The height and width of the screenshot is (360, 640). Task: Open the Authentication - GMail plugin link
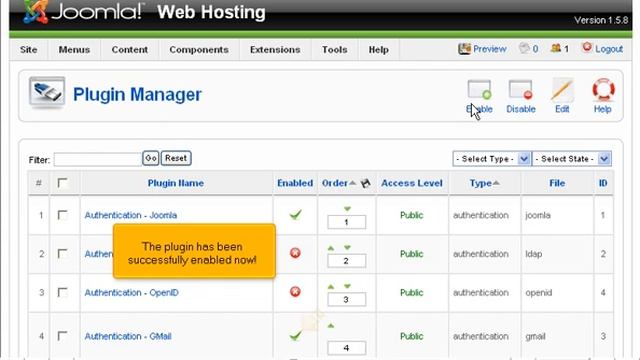128,336
